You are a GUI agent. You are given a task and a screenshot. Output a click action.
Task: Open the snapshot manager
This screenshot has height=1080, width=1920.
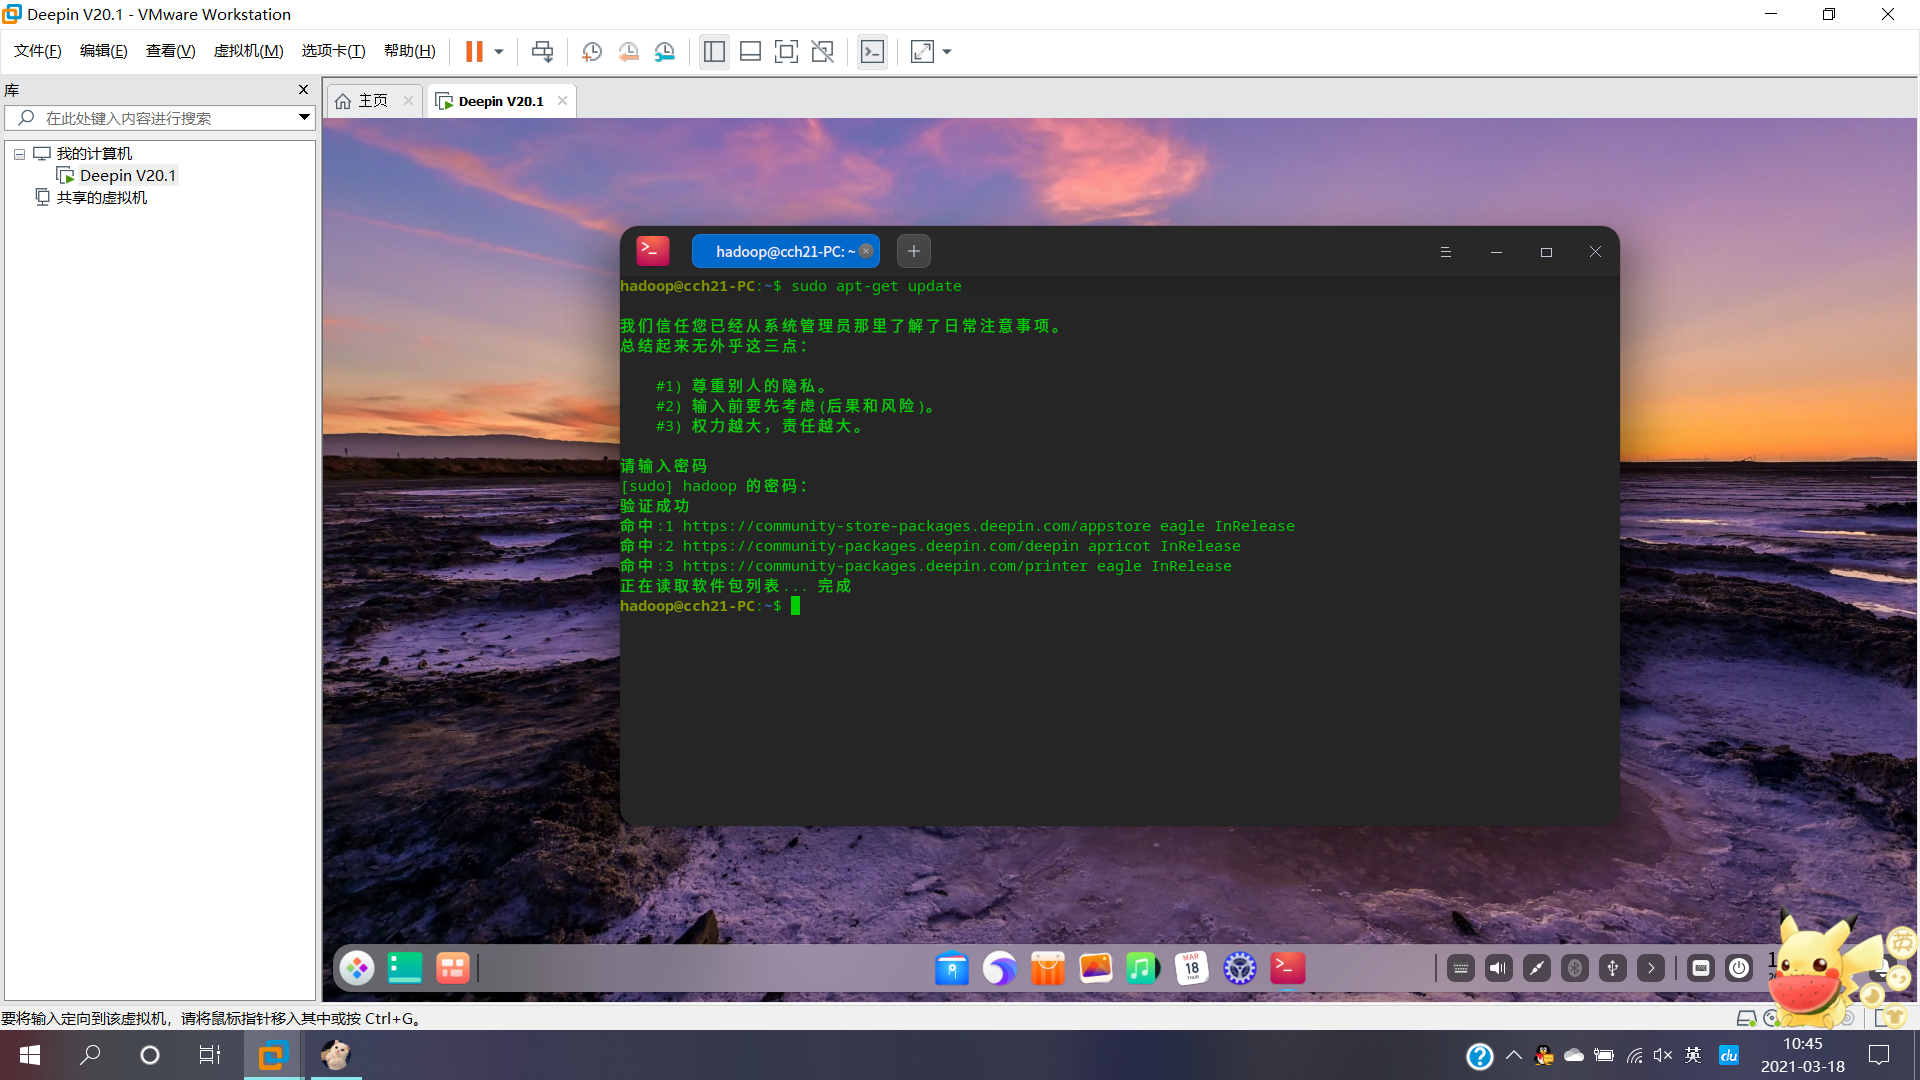[665, 51]
